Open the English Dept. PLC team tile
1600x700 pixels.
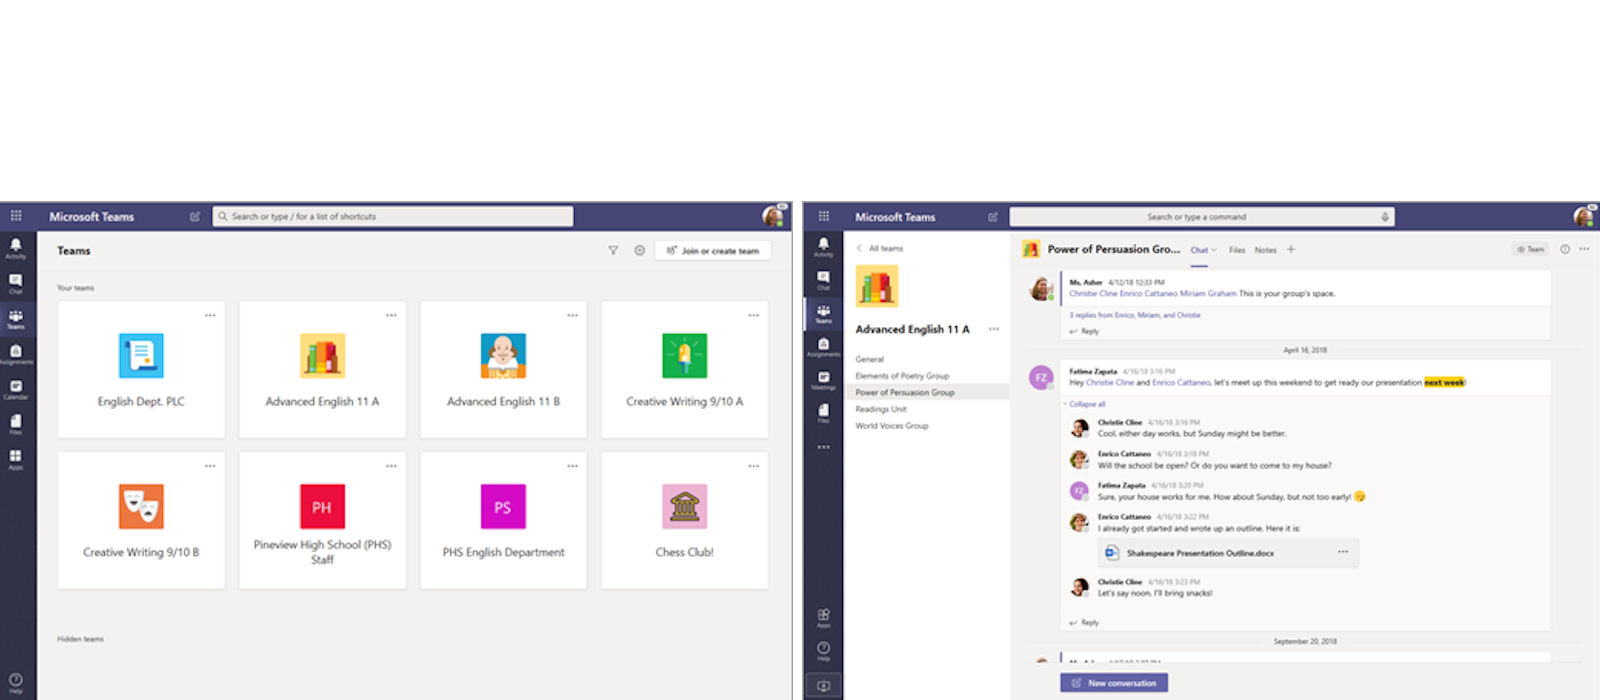[x=141, y=370]
